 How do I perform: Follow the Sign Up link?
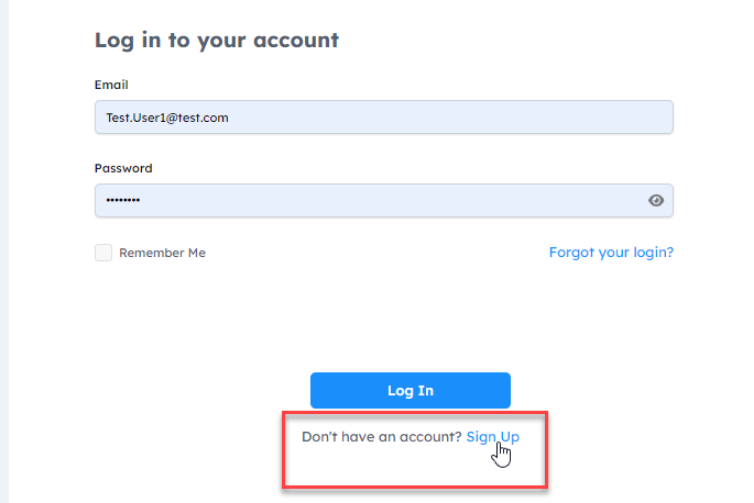pos(492,437)
